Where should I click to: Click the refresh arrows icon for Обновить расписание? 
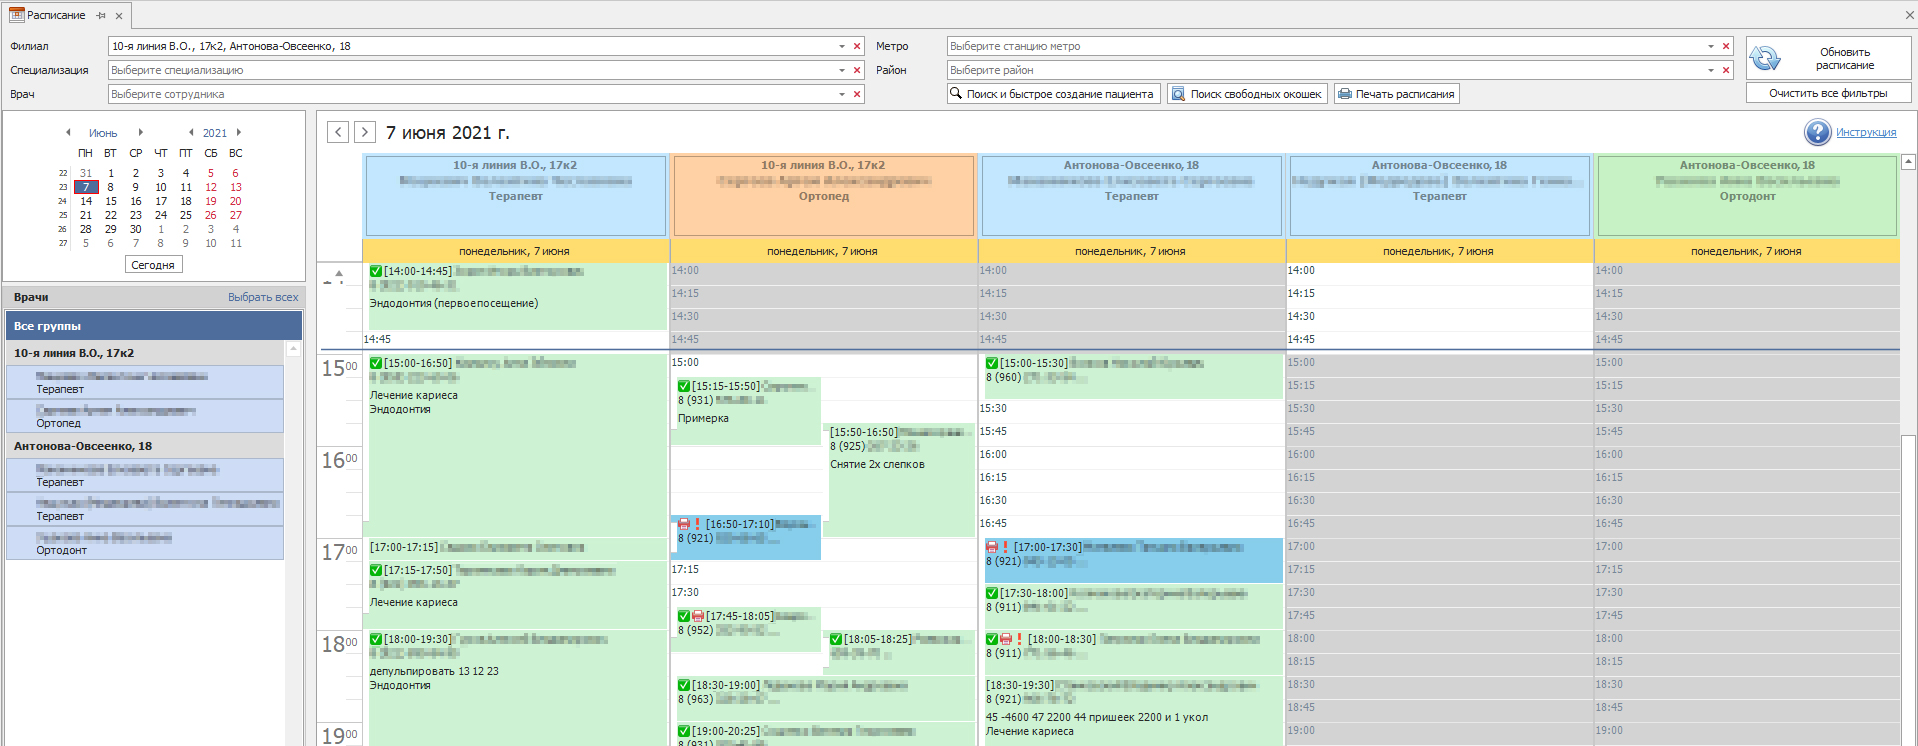click(x=1765, y=59)
